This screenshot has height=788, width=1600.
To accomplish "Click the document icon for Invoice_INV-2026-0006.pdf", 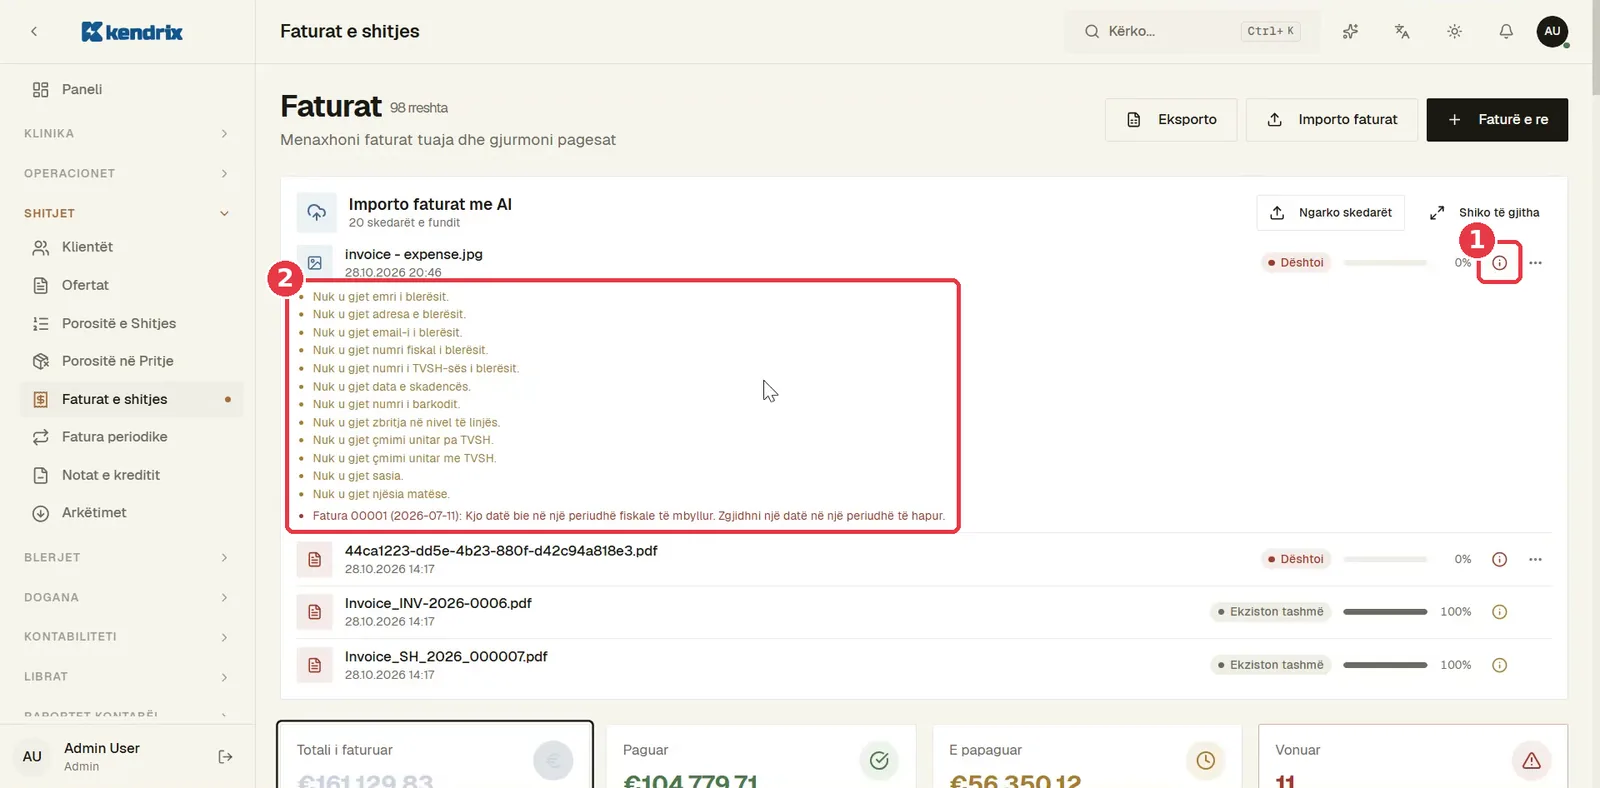I will [315, 612].
